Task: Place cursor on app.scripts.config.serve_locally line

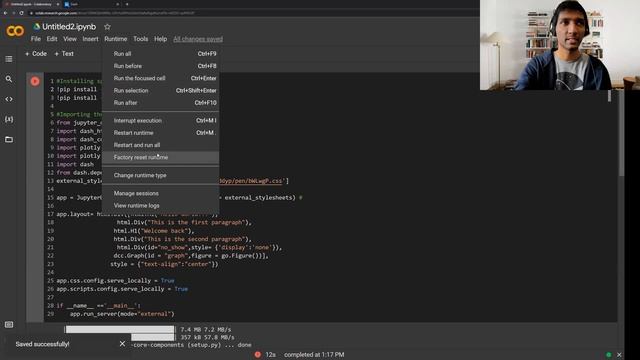Action: [122, 289]
